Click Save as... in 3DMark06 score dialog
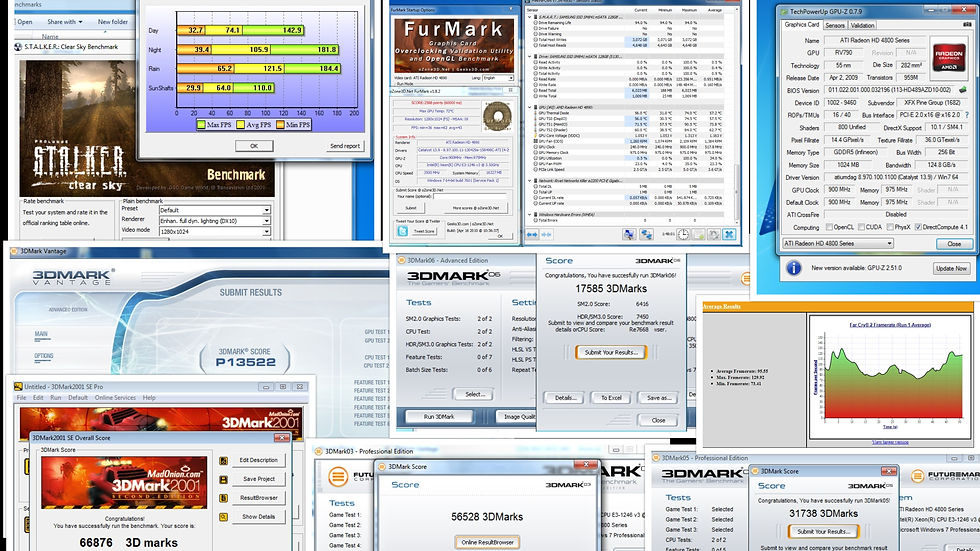 click(659, 398)
